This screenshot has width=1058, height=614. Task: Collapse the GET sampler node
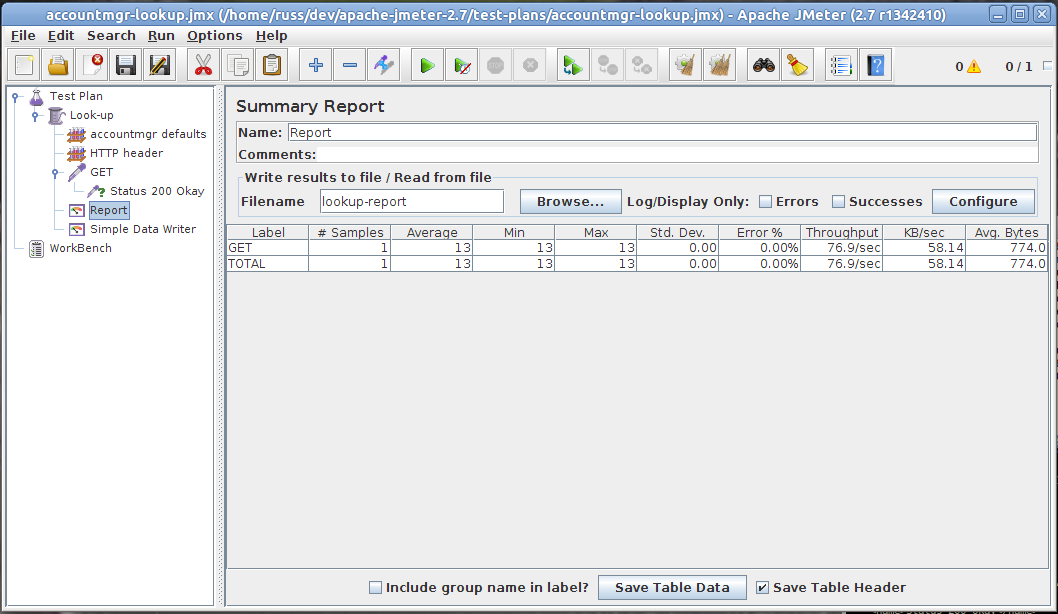55,173
